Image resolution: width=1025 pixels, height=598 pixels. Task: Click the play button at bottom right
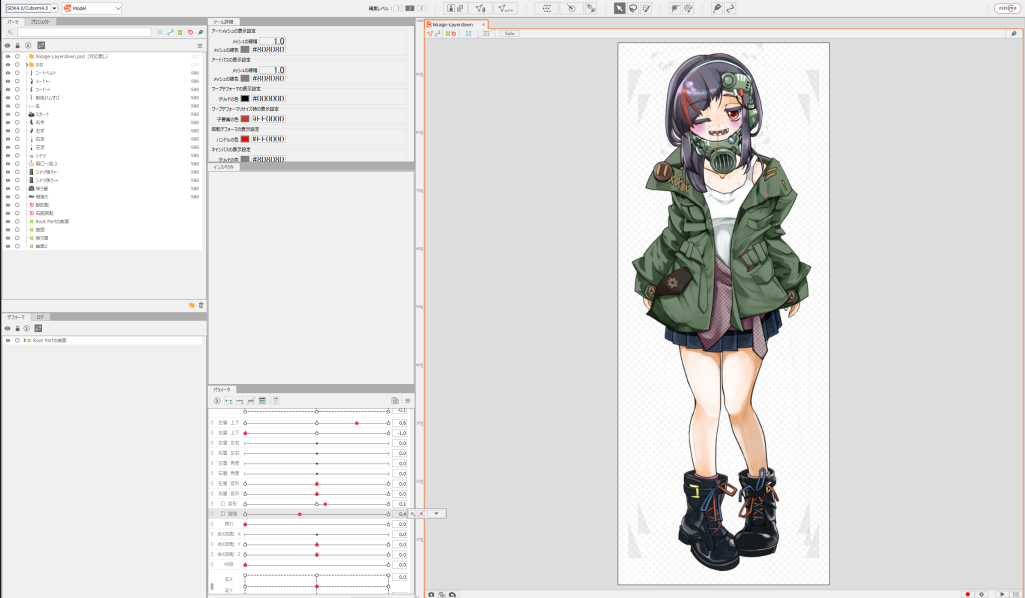click(x=1002, y=594)
